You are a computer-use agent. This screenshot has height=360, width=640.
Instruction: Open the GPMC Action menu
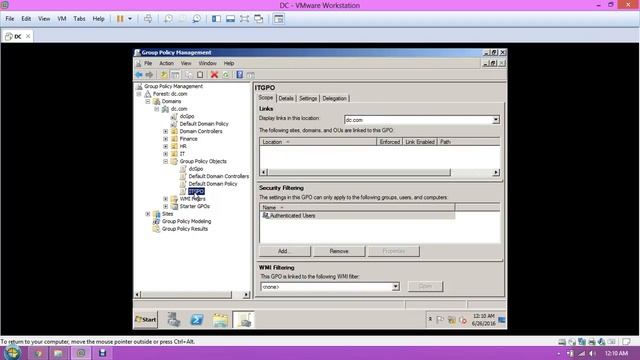tap(167, 63)
